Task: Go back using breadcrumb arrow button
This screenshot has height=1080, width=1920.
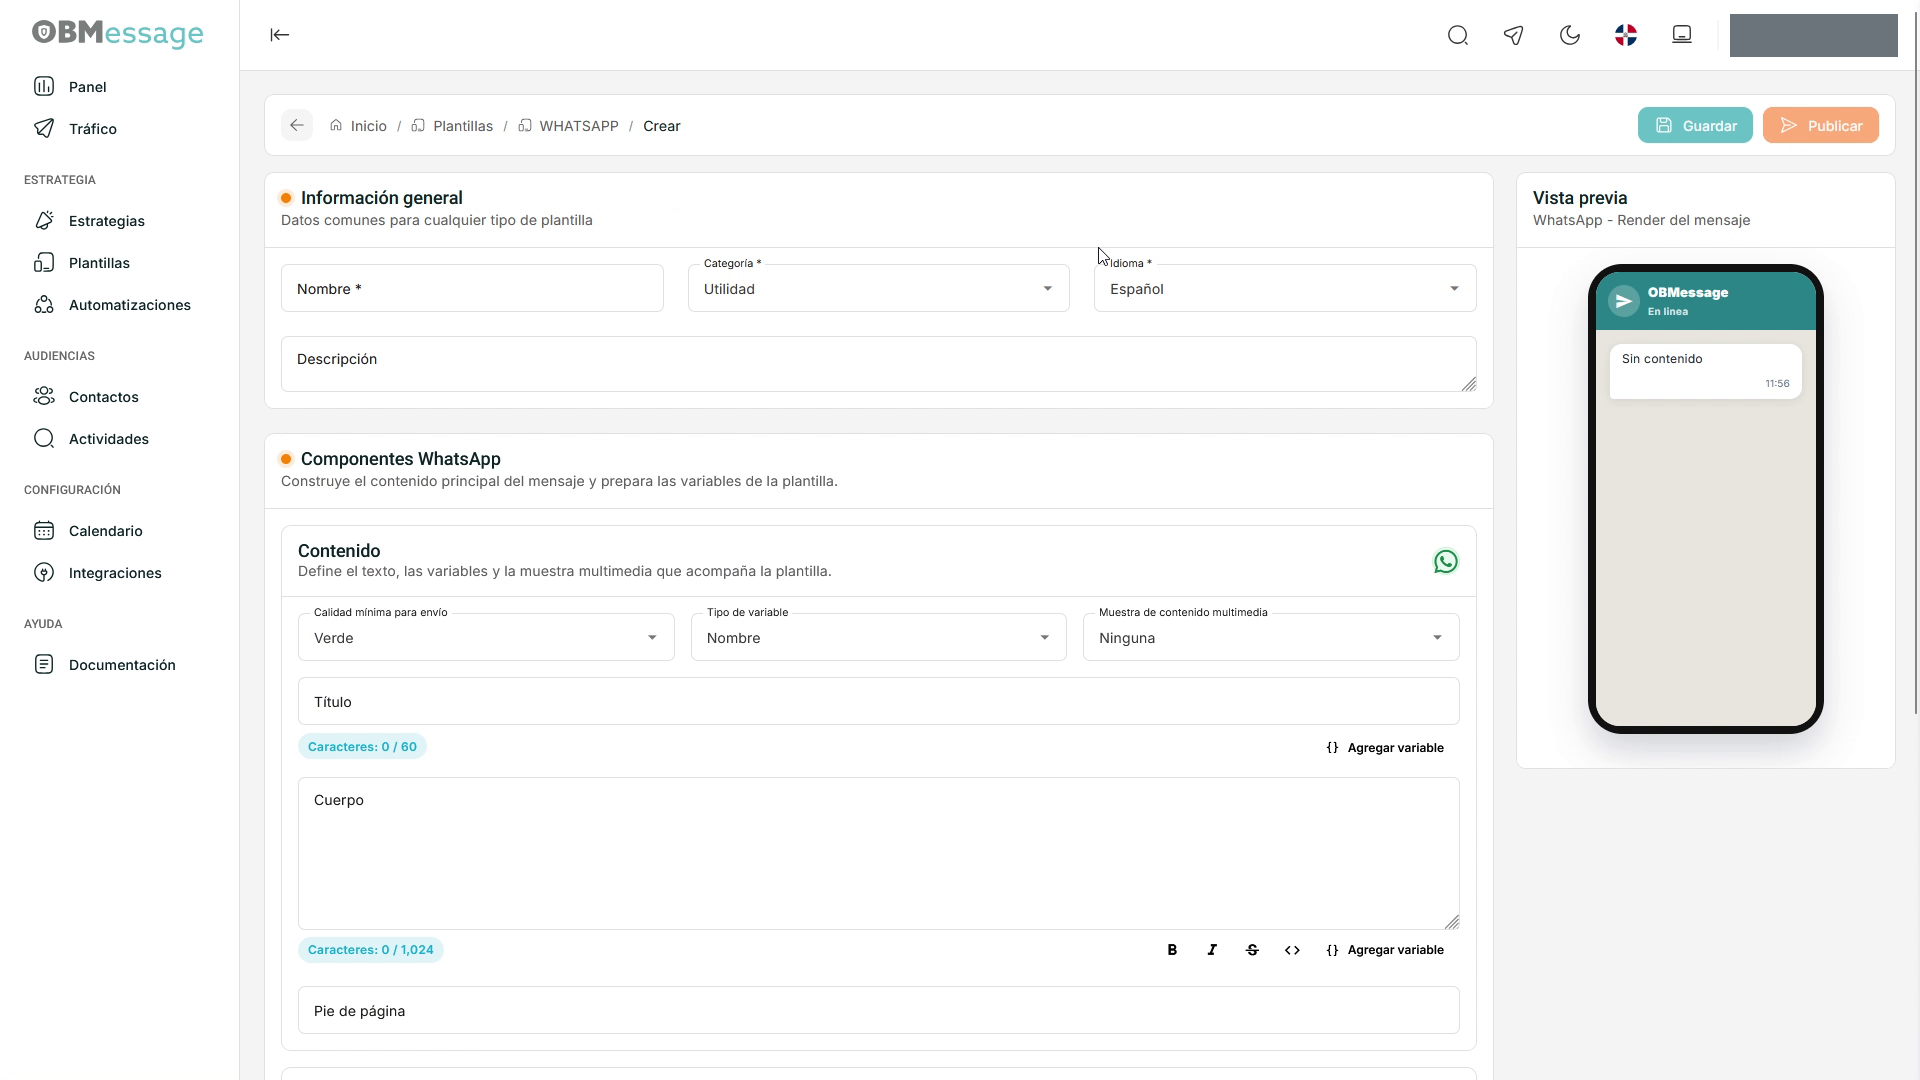Action: tap(297, 125)
